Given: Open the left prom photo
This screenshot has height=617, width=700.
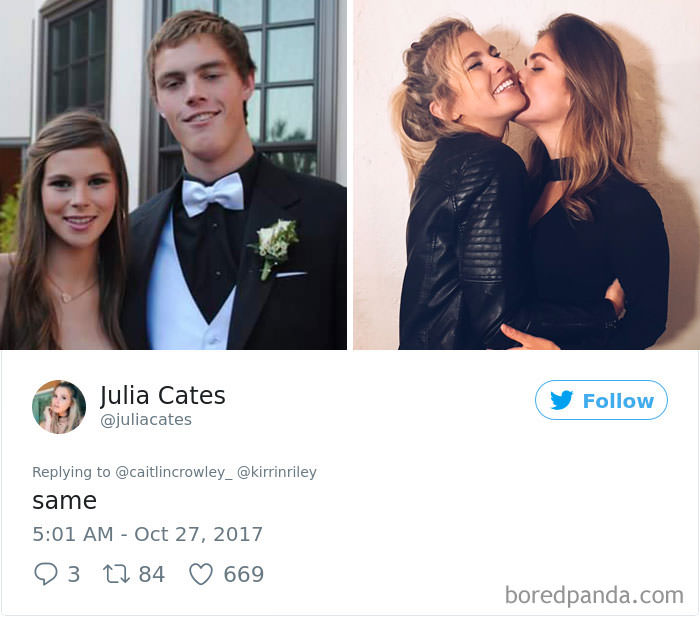Looking at the screenshot, I should coord(173,175).
